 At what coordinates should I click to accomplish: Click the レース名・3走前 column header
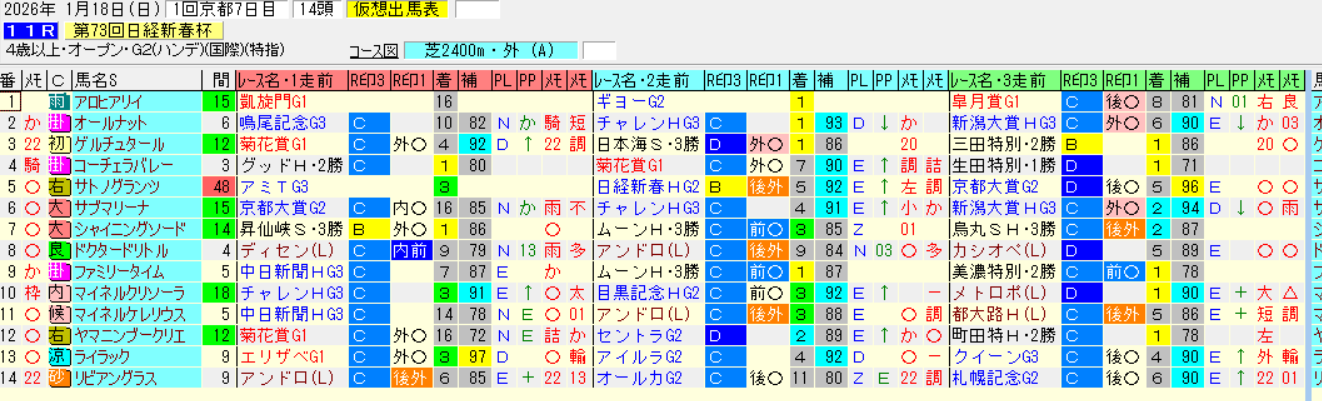tap(1004, 80)
